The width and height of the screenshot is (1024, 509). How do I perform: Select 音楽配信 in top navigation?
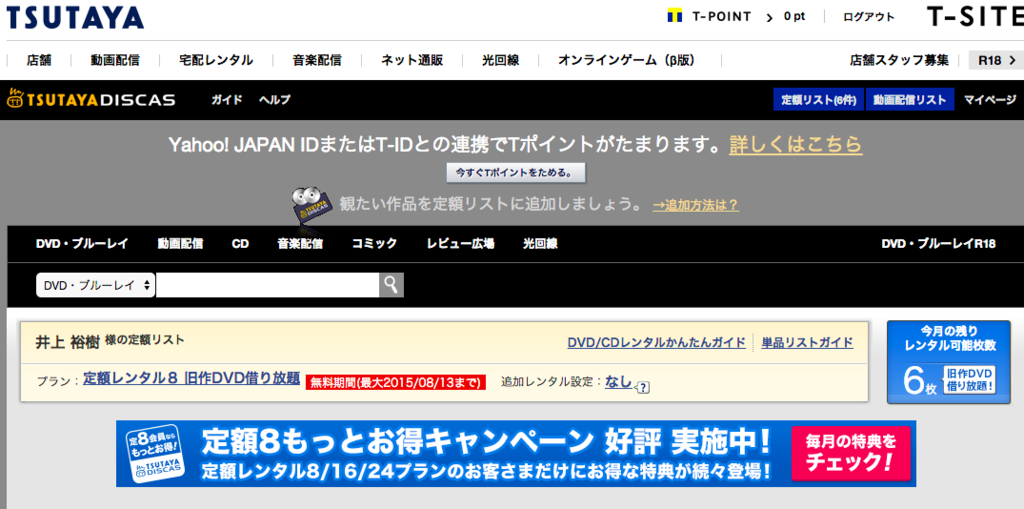317,60
